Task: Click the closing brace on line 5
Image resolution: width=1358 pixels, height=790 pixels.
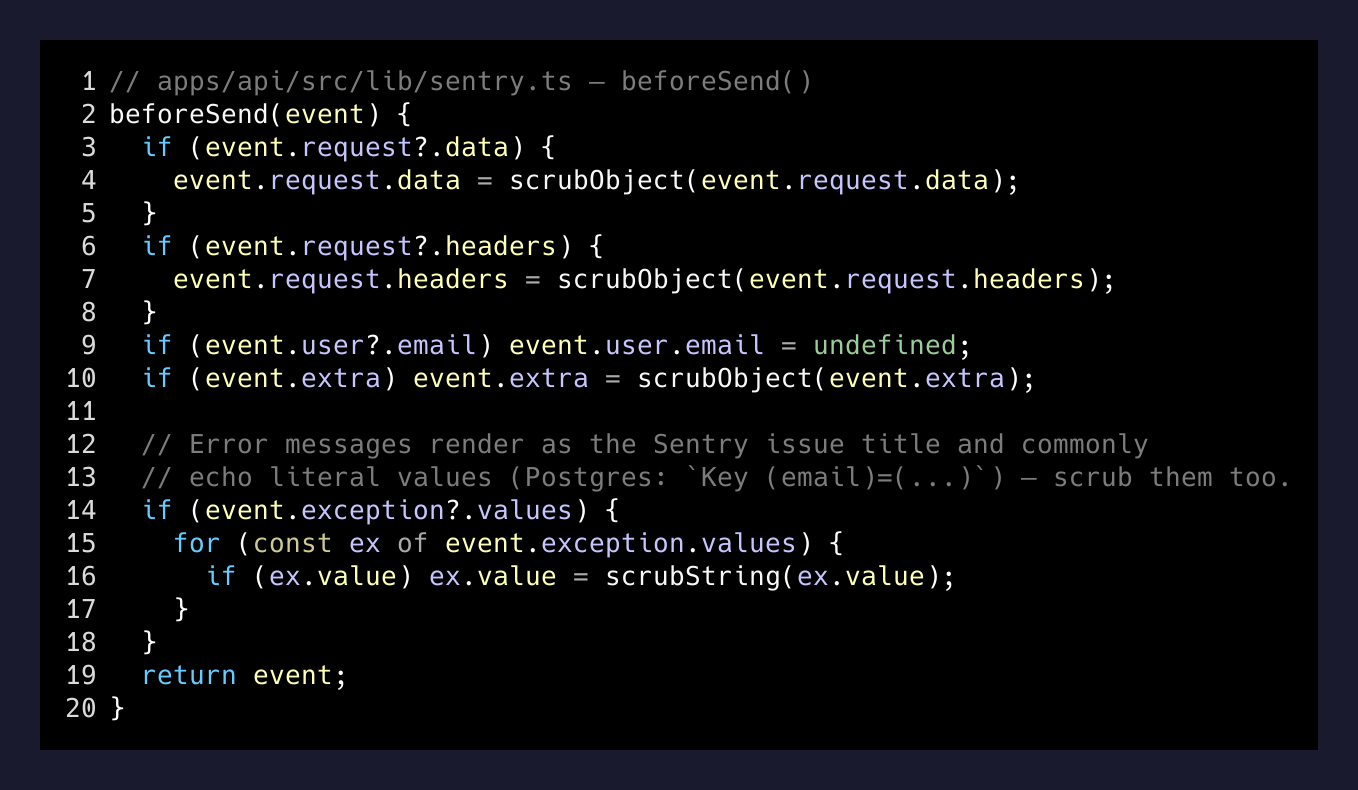Action: [150, 213]
